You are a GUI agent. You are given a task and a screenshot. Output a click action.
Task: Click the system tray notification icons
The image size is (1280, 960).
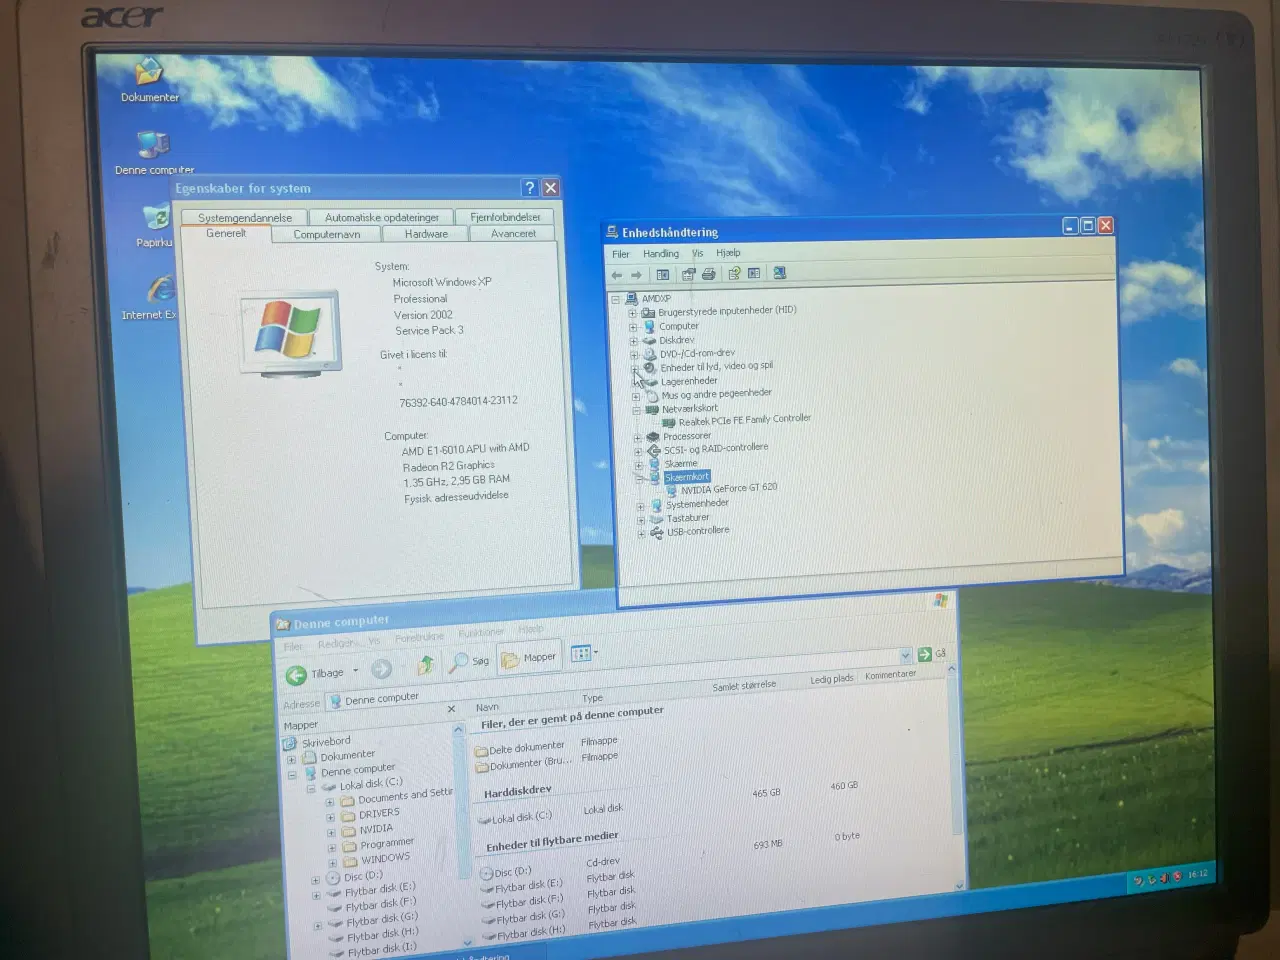[x=1156, y=879]
